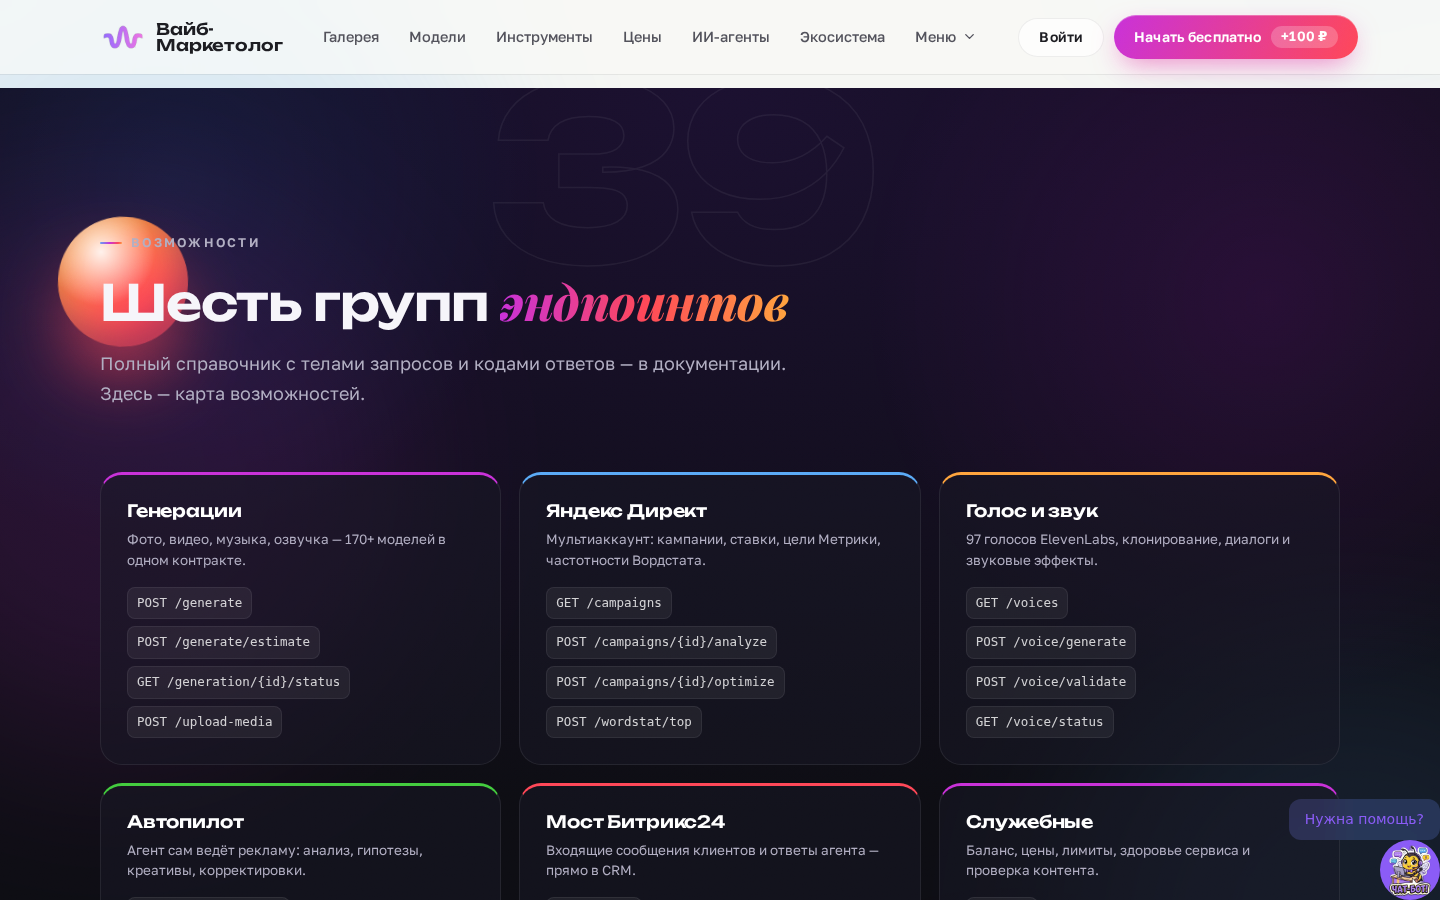
Task: Select the POST /wordstat/top endpoint chip
Action: point(624,722)
